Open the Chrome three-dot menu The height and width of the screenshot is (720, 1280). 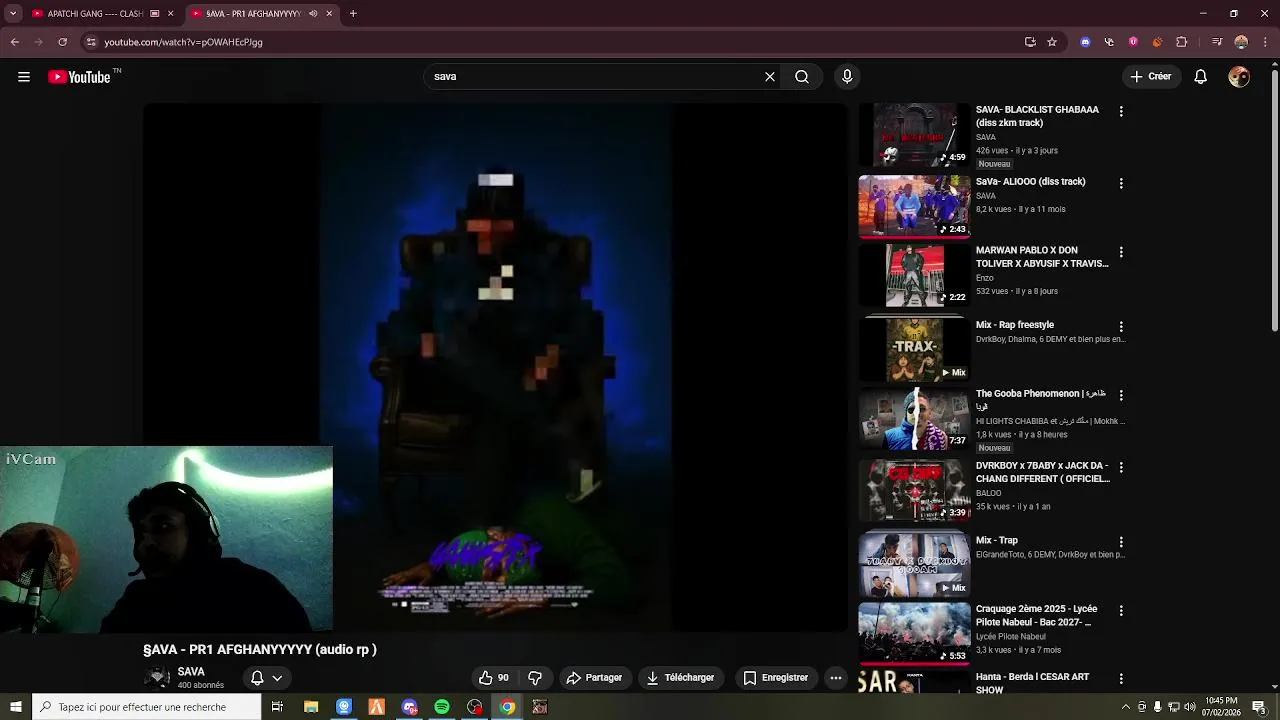[1265, 42]
